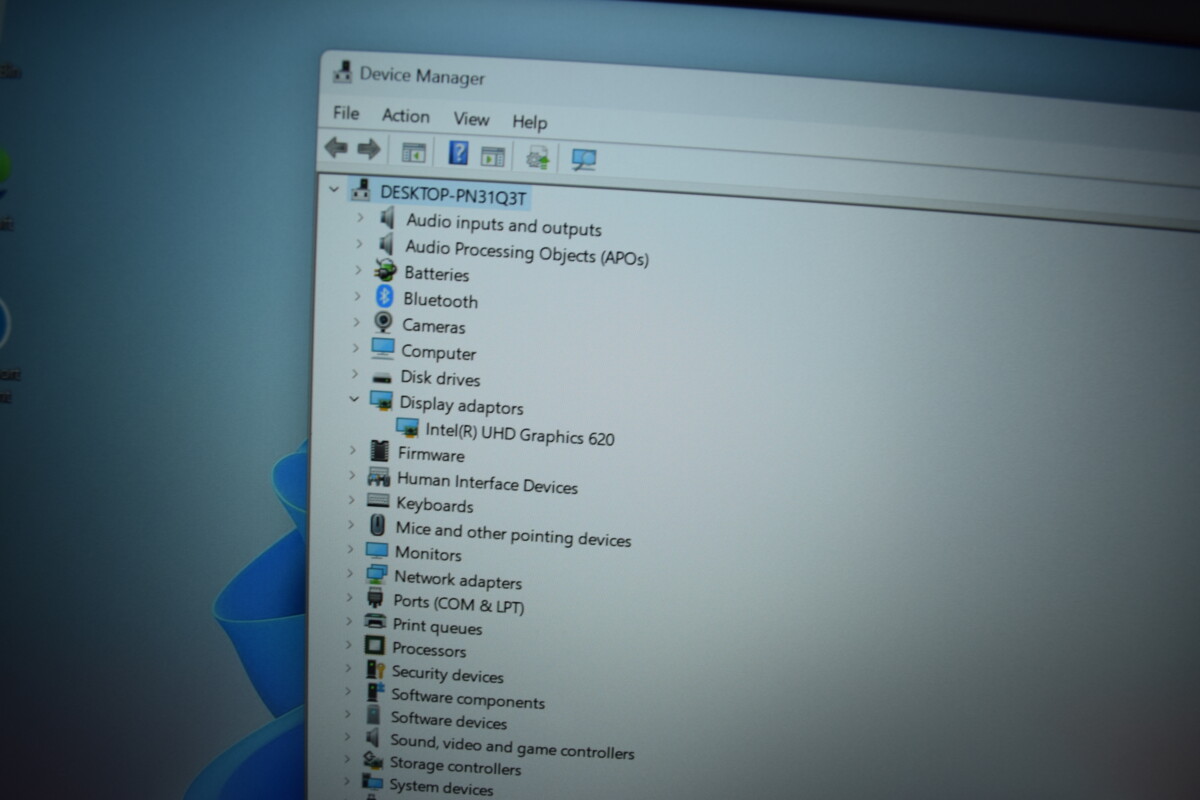Click the speaker icon of Audio inputs and outputs
This screenshot has height=800, width=1200.
point(388,217)
